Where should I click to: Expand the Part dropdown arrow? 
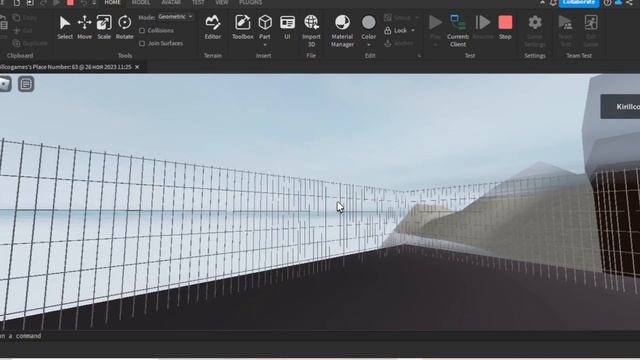coord(265,44)
